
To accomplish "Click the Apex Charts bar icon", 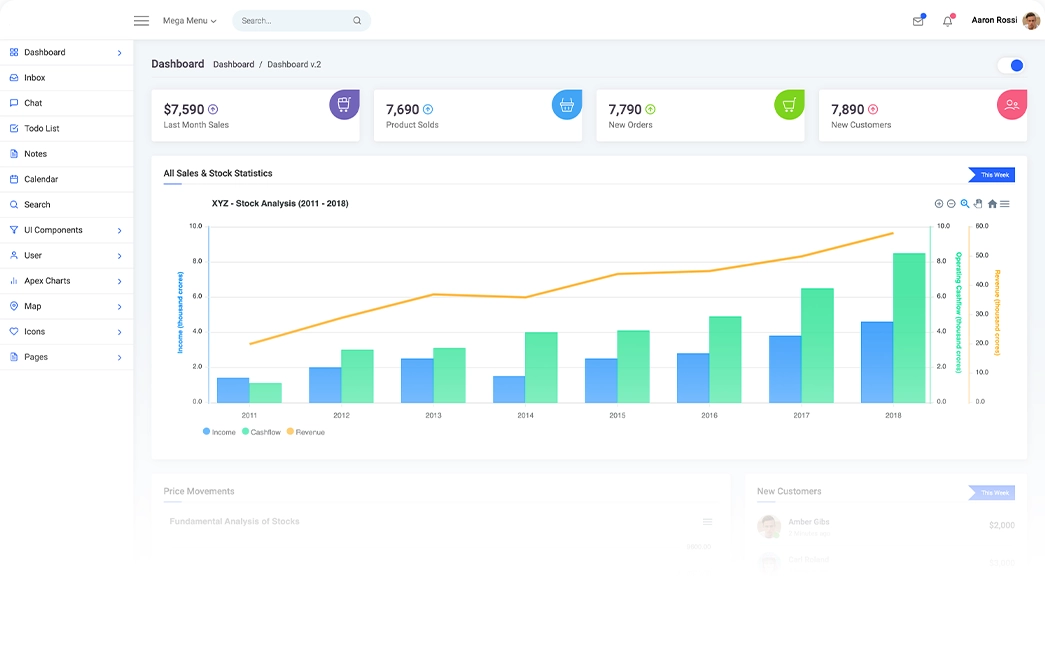I will coord(14,281).
